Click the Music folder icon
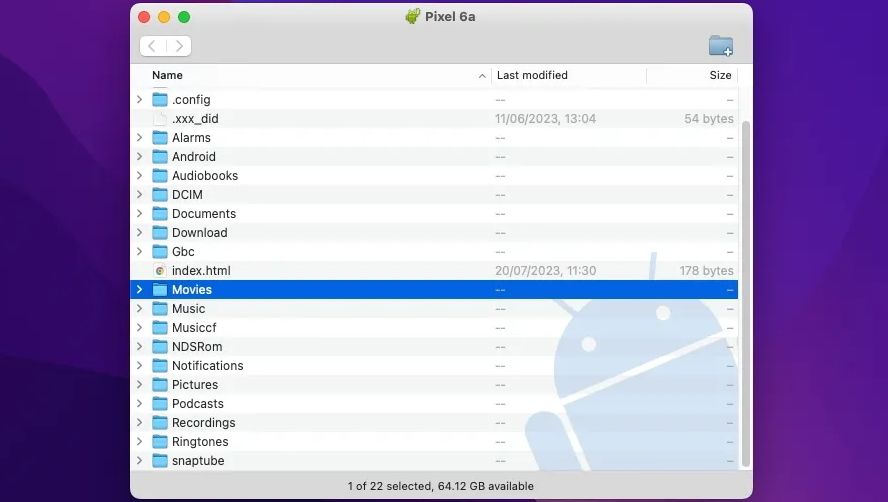Screen dimensions: 888x502 pyautogui.click(x=160, y=309)
